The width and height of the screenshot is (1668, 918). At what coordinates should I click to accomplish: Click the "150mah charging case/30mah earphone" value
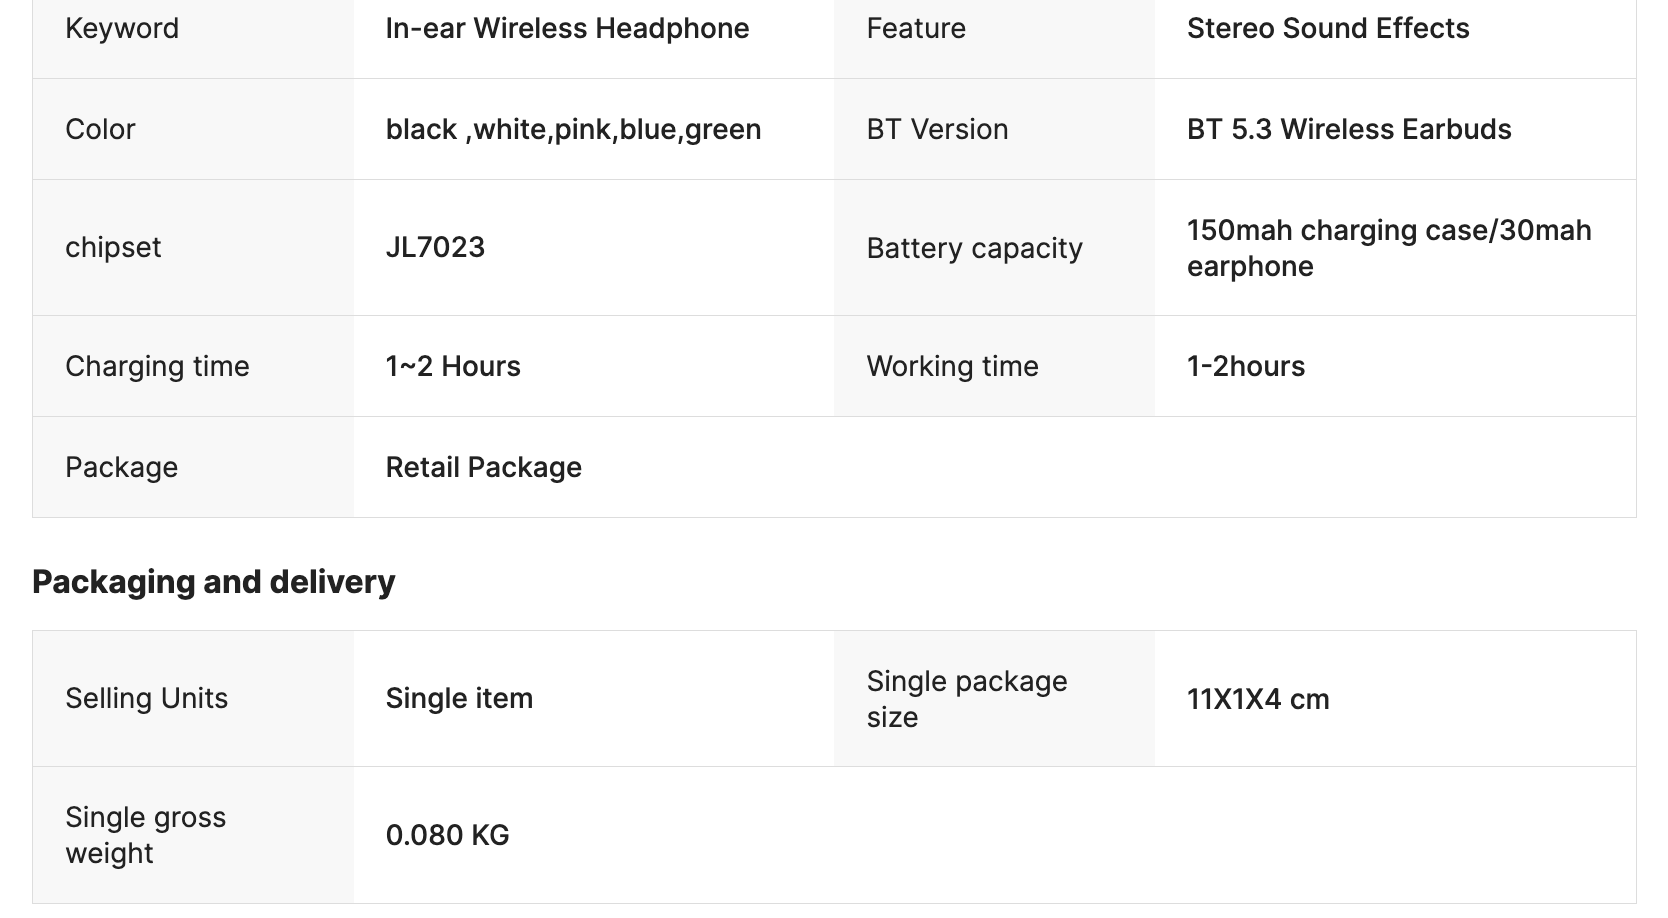click(1388, 248)
